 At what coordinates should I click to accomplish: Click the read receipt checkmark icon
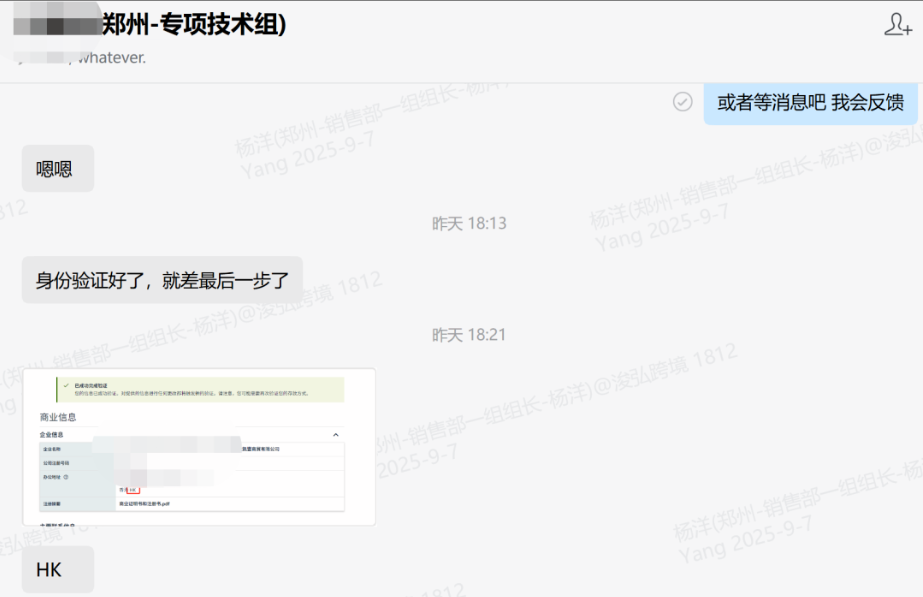(683, 102)
